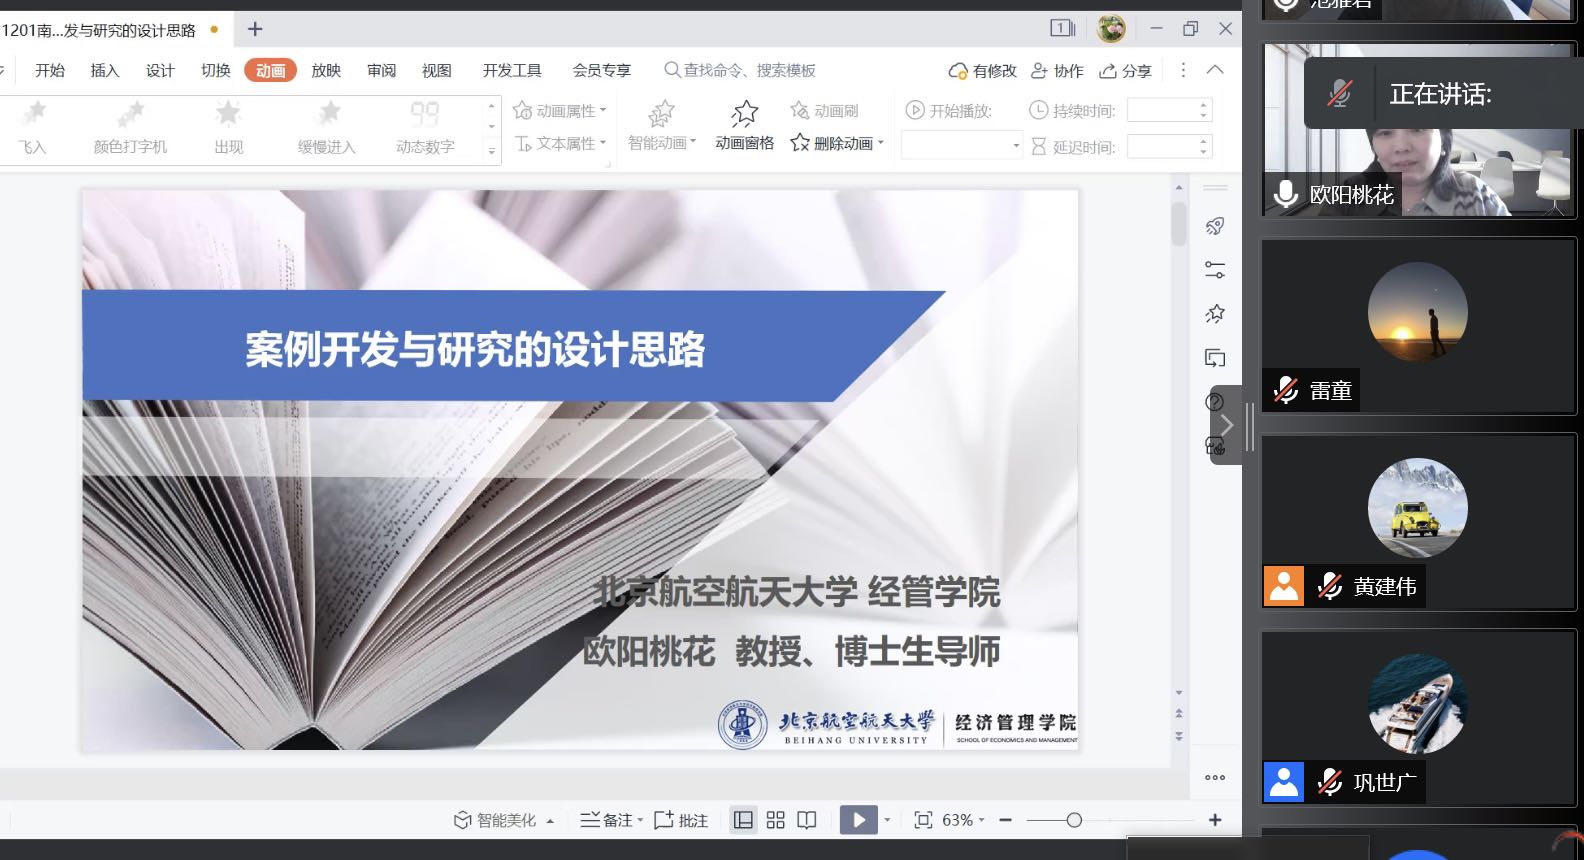Open the 63% zoom level dropdown
The height and width of the screenshot is (860, 1584).
coord(963,820)
